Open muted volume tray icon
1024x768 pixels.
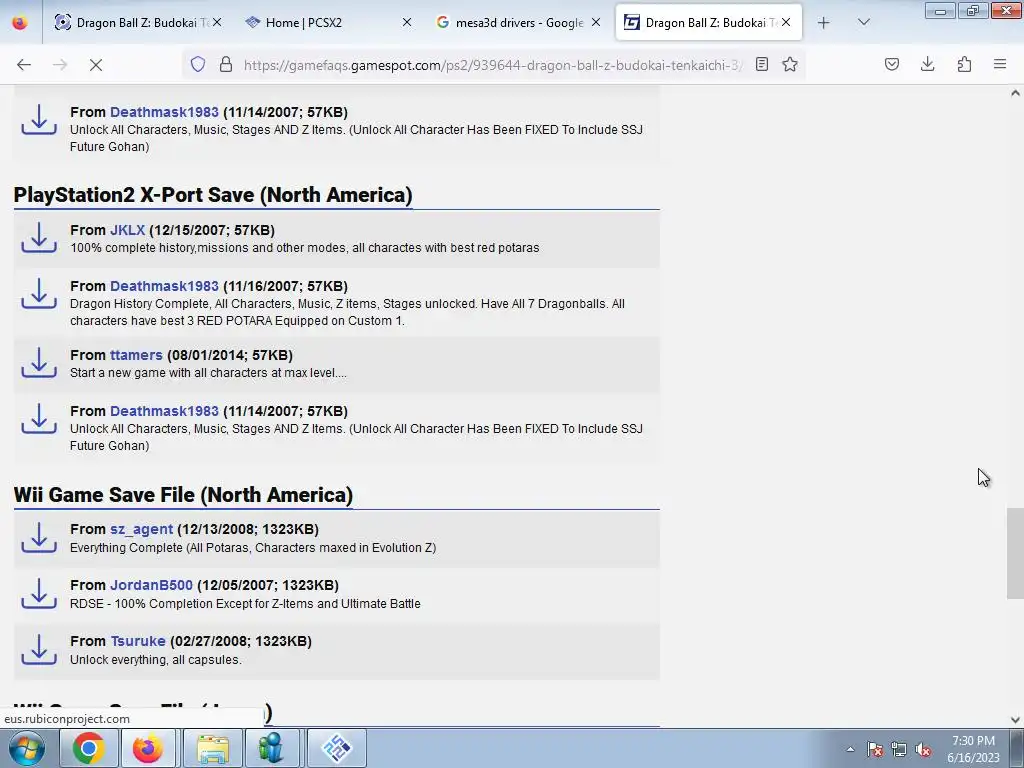tap(923, 749)
